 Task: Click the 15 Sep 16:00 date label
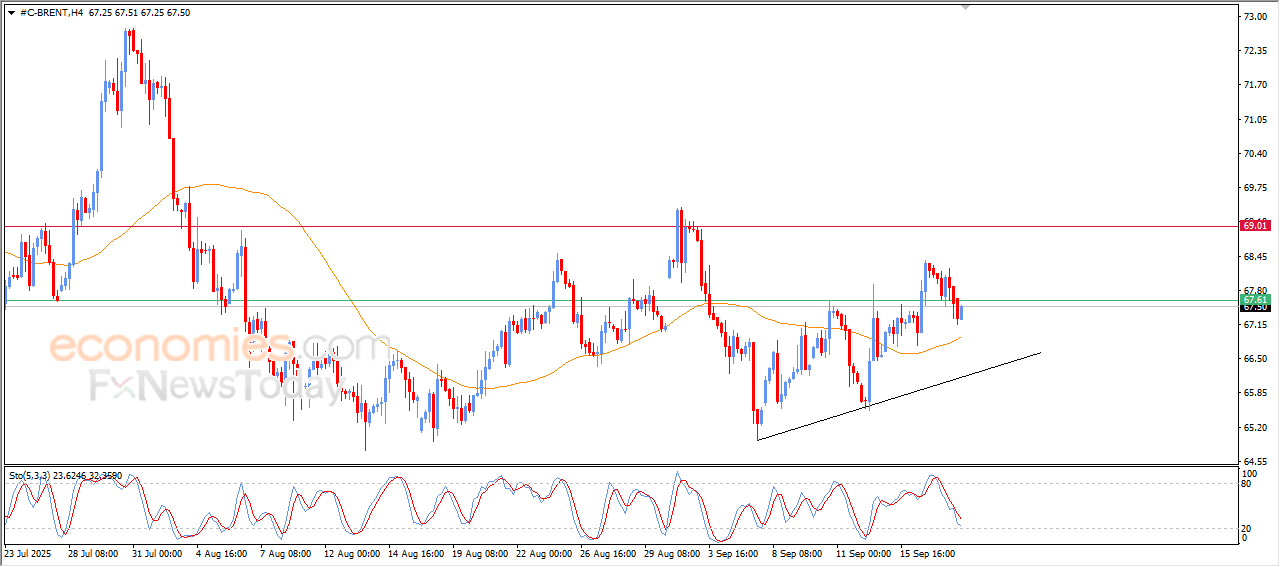tap(928, 553)
